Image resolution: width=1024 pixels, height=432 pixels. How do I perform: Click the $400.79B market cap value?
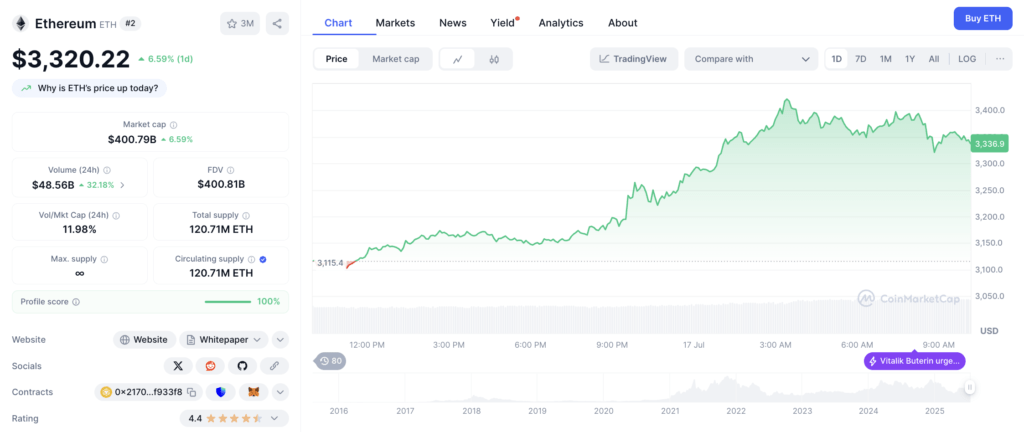point(130,139)
